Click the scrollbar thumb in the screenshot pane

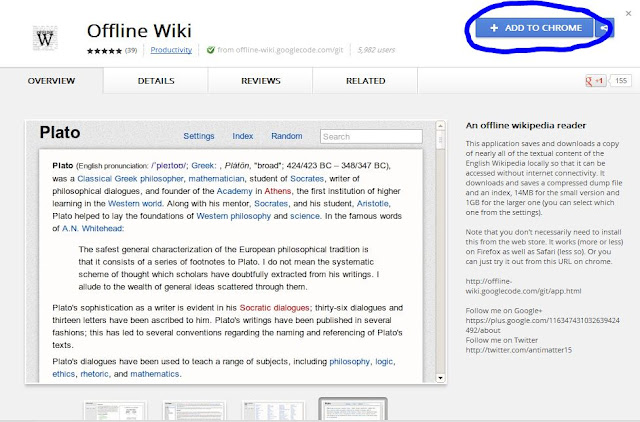(440, 140)
